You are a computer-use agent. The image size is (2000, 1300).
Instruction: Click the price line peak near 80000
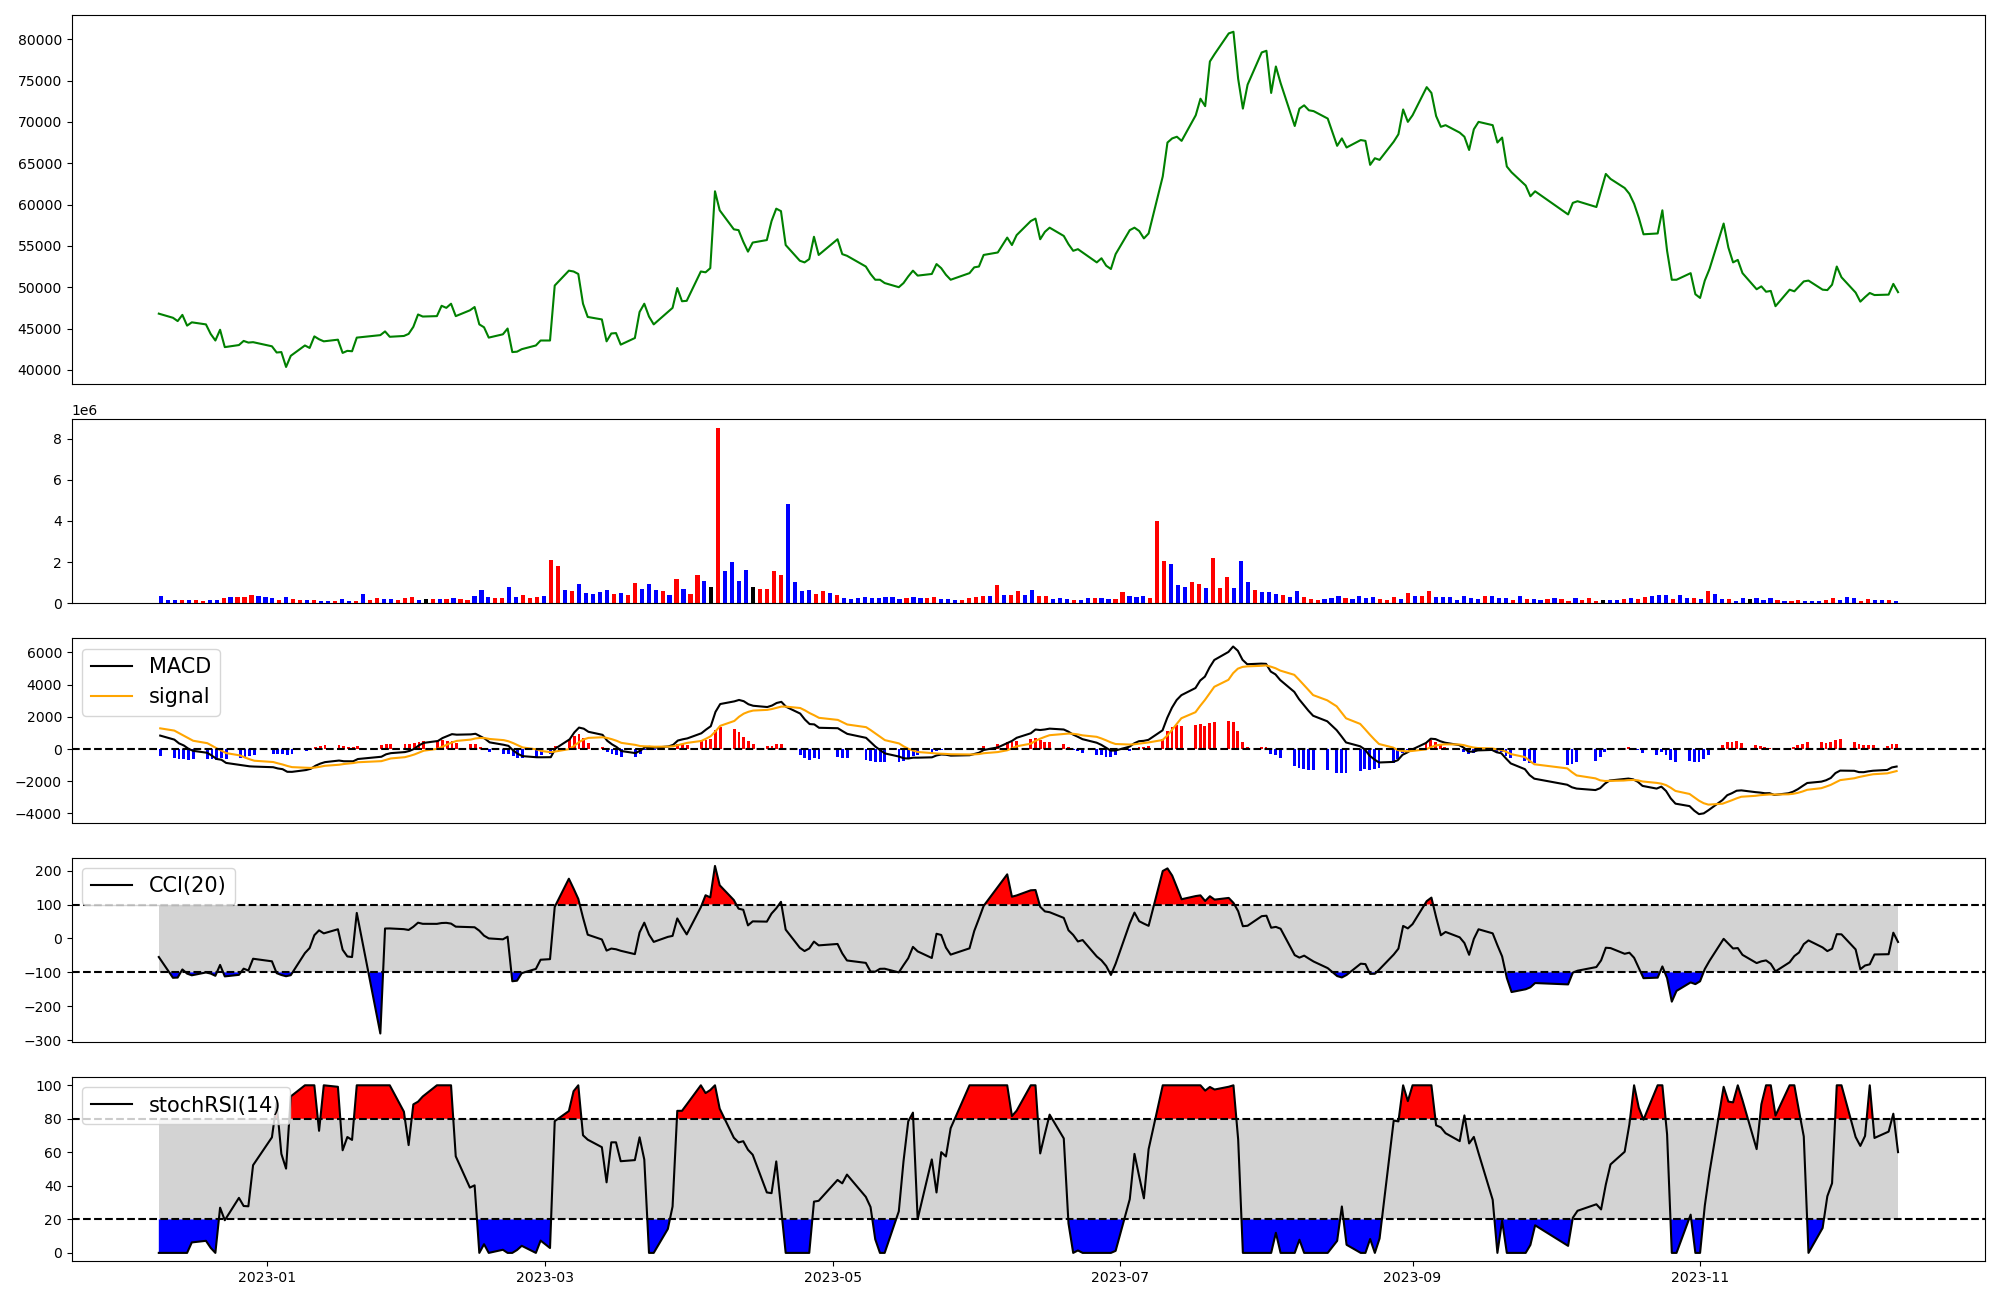click(x=1232, y=32)
